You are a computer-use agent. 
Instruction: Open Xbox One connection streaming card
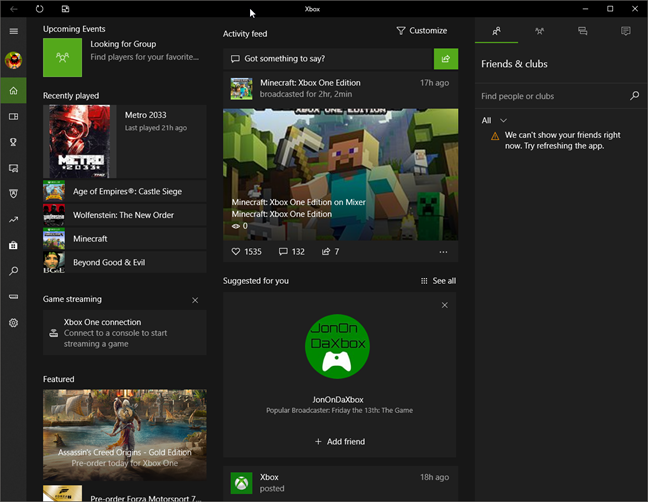(124, 333)
